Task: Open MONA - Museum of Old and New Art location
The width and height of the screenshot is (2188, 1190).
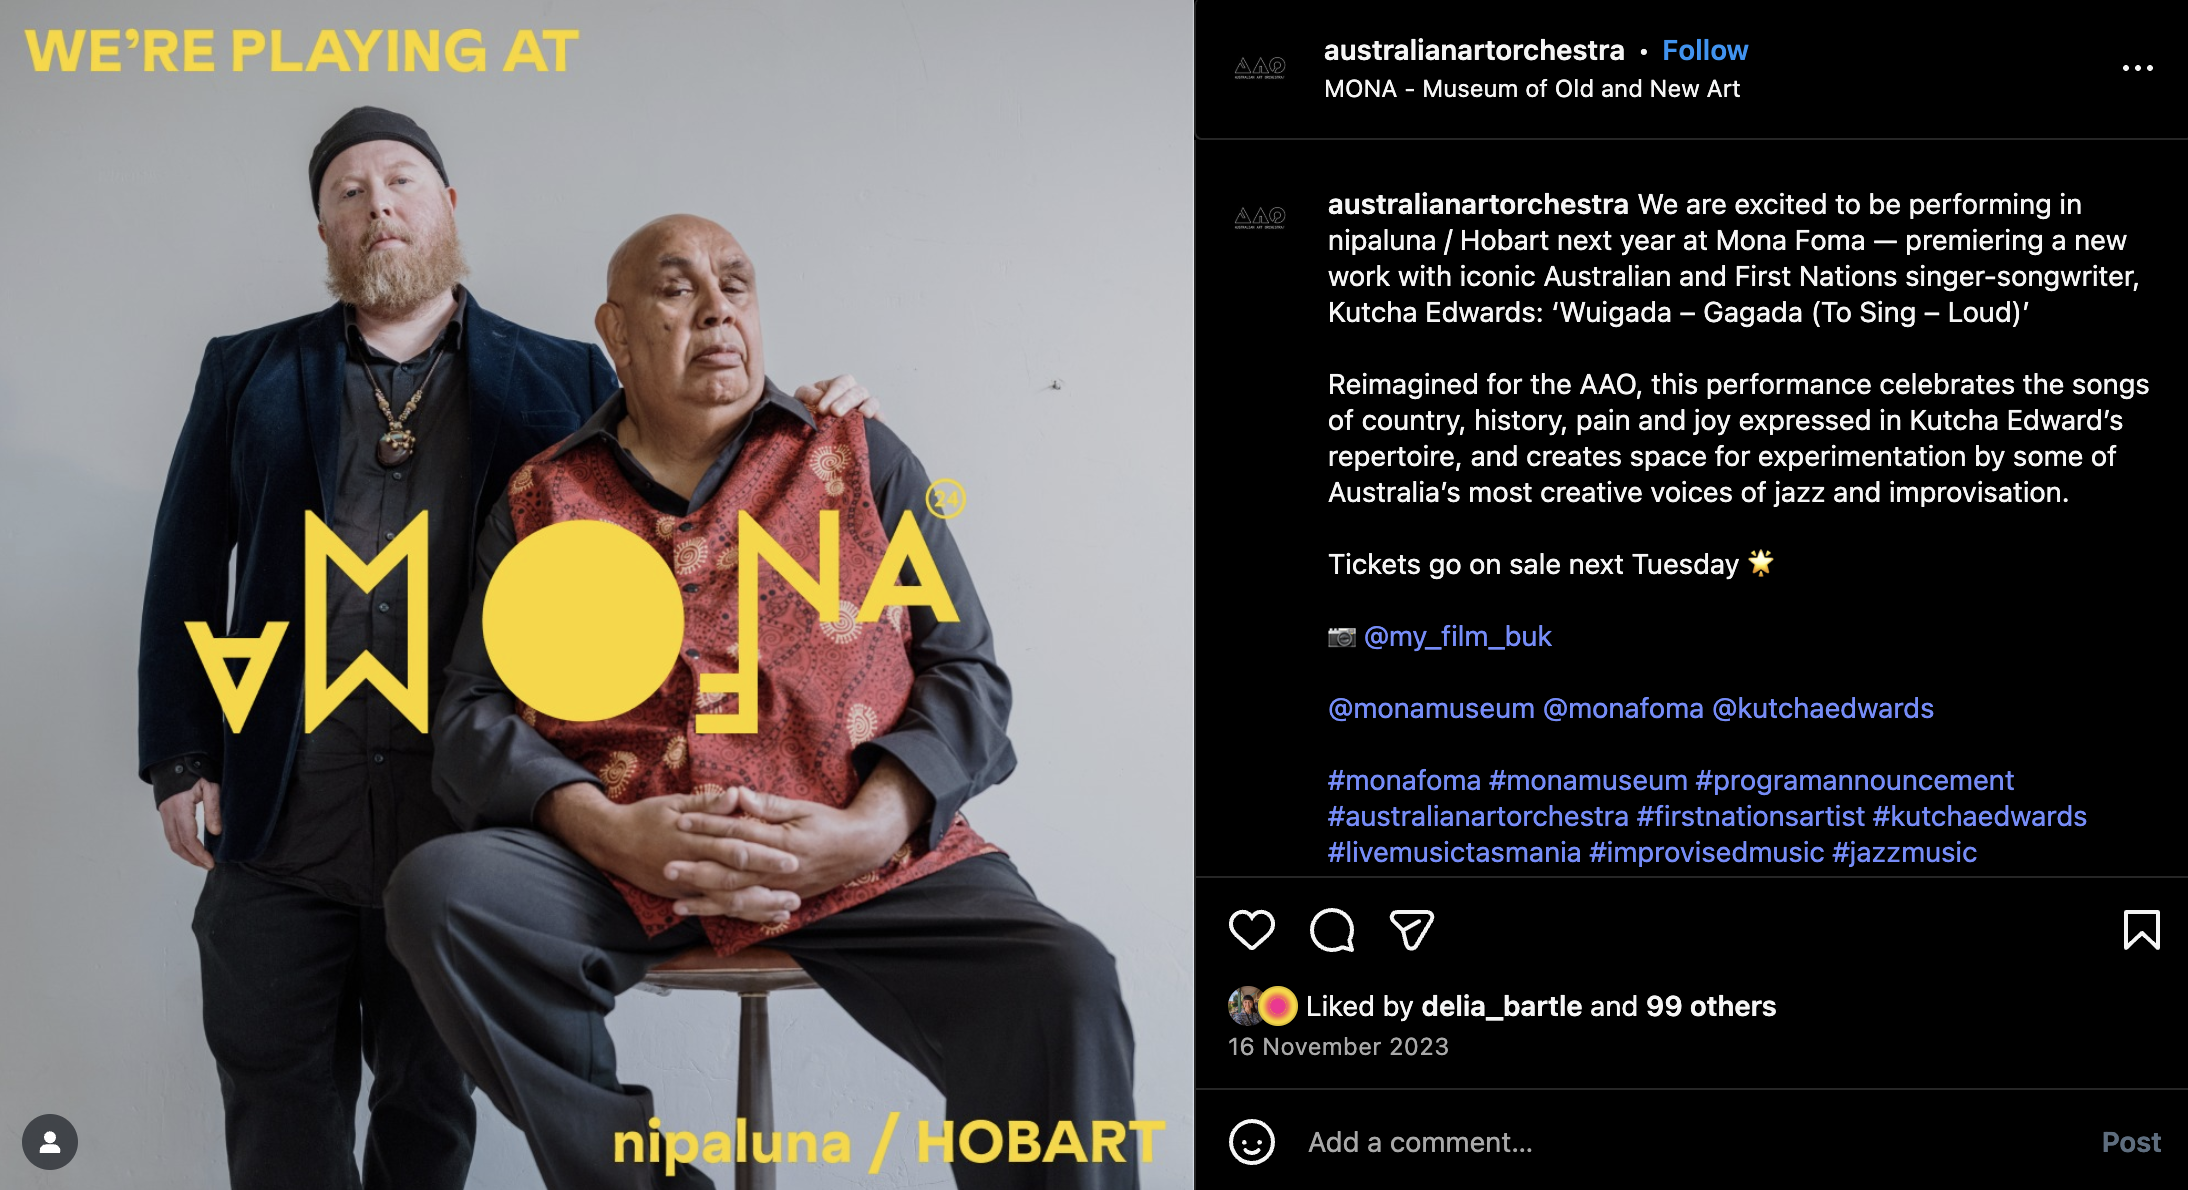Action: 1532,89
